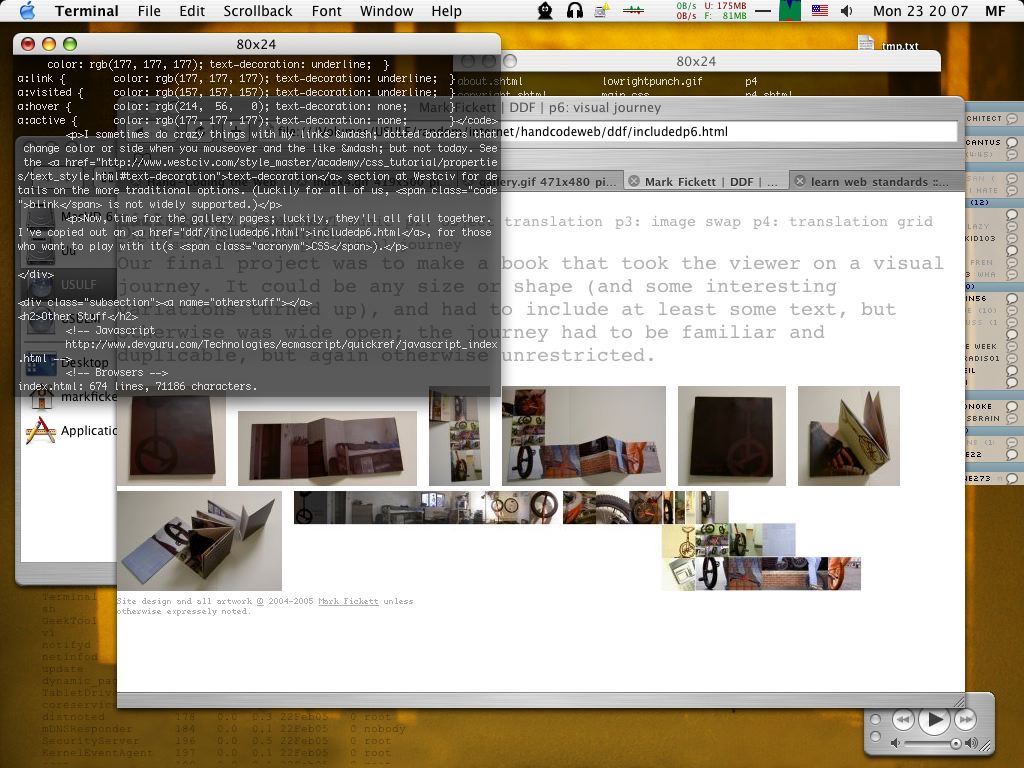Follow the 'Mark Fickett' footer link

coord(348,601)
